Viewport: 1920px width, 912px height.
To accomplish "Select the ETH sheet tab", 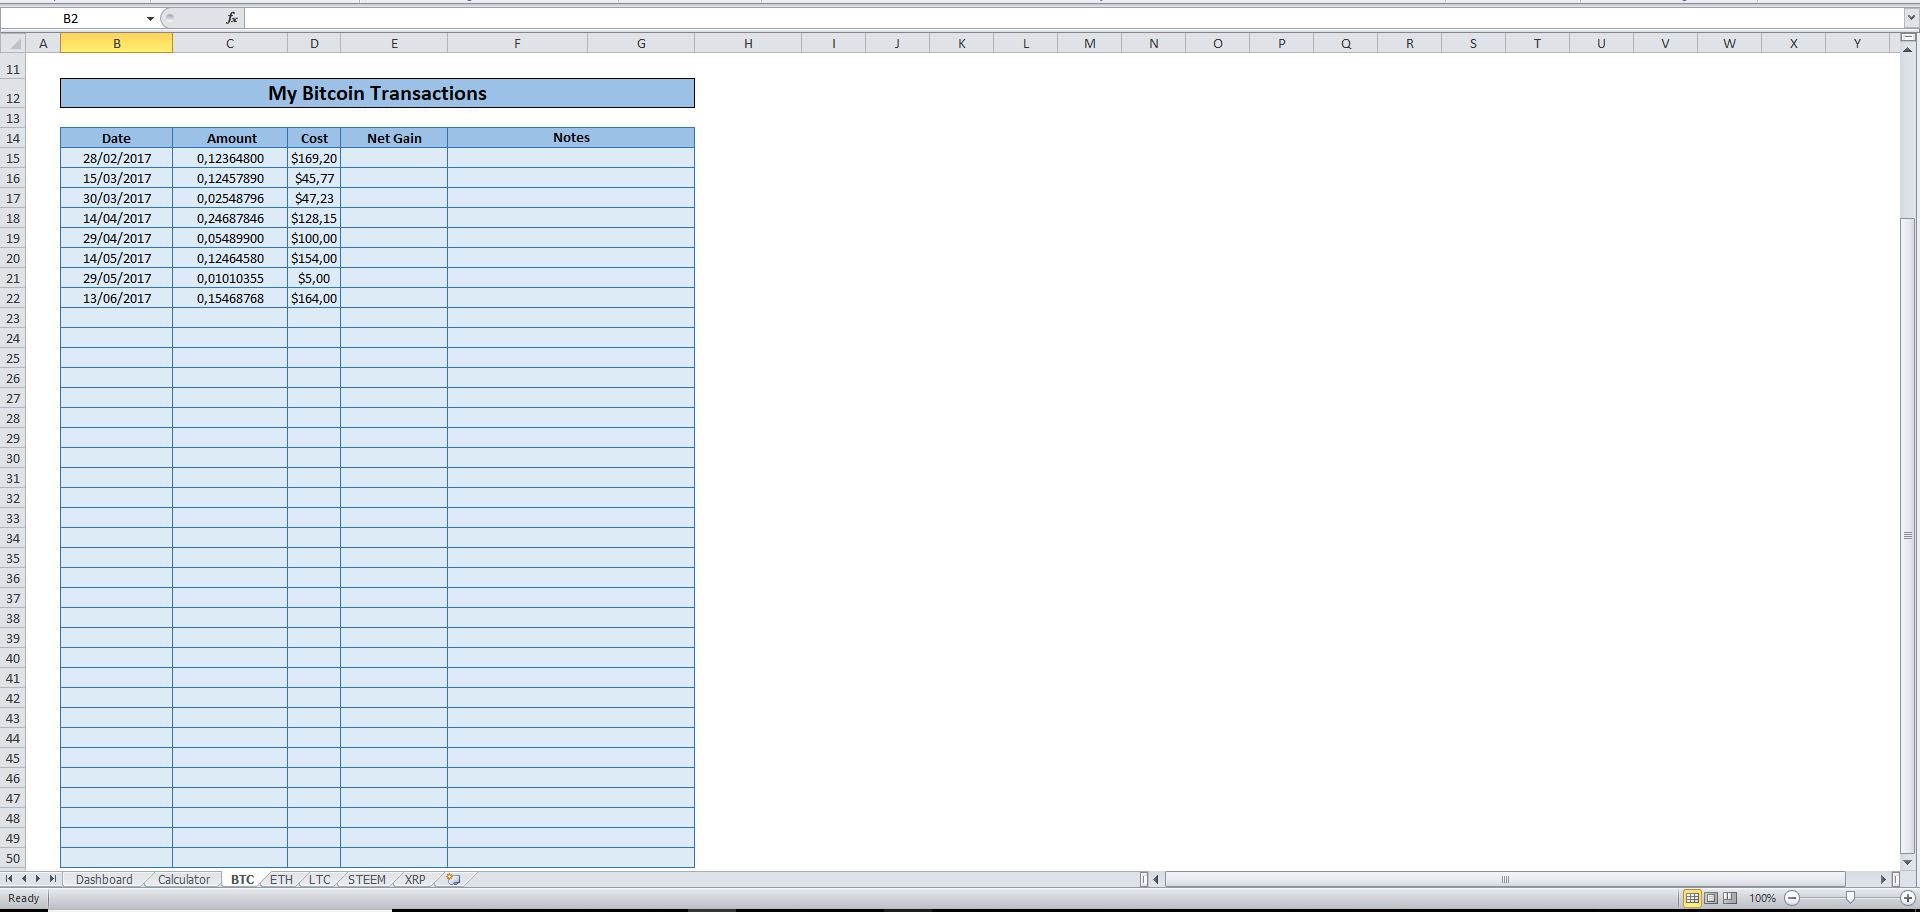I will (281, 880).
